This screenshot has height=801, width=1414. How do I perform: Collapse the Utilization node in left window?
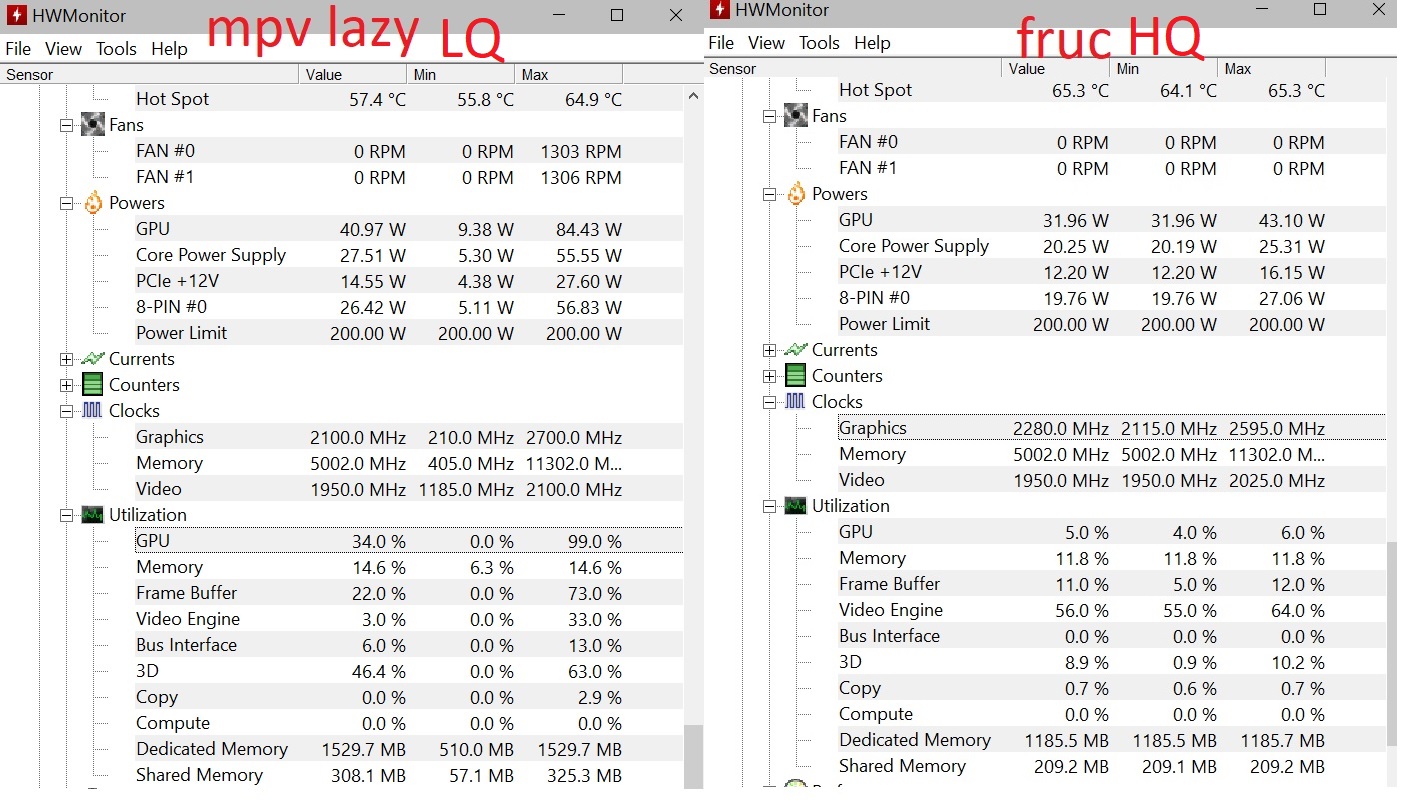66,515
